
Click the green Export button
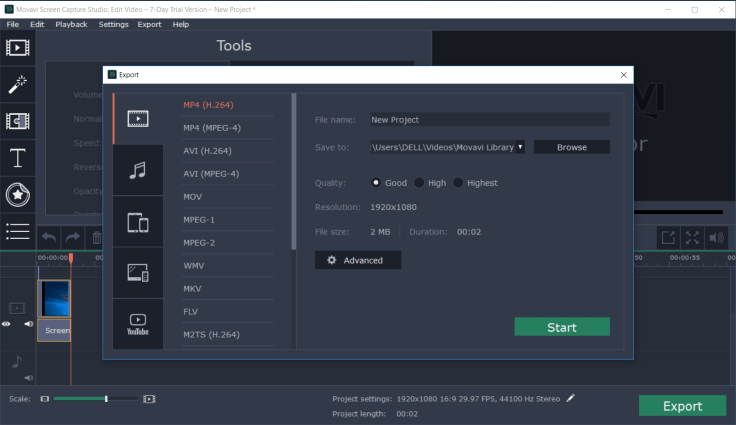tap(682, 406)
